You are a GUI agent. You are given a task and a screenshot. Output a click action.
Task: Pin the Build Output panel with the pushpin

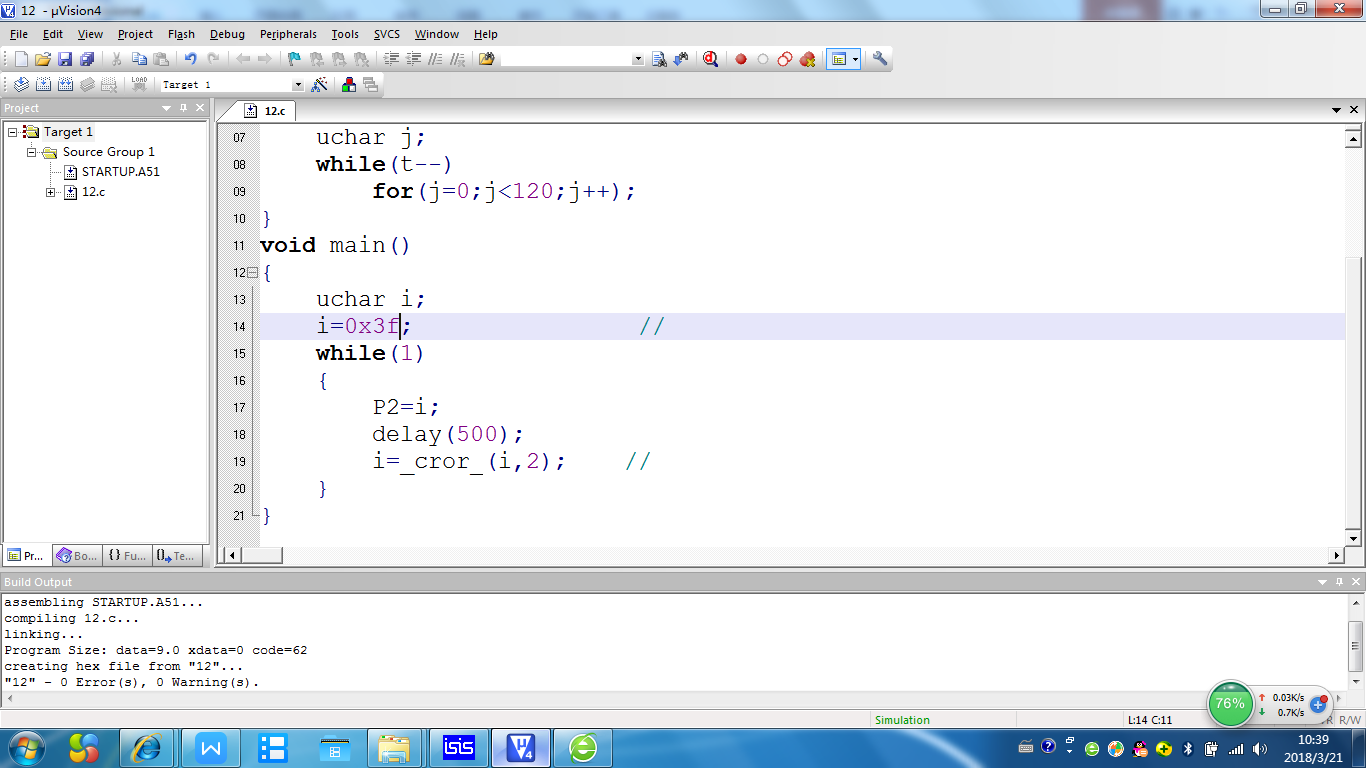click(x=1338, y=582)
